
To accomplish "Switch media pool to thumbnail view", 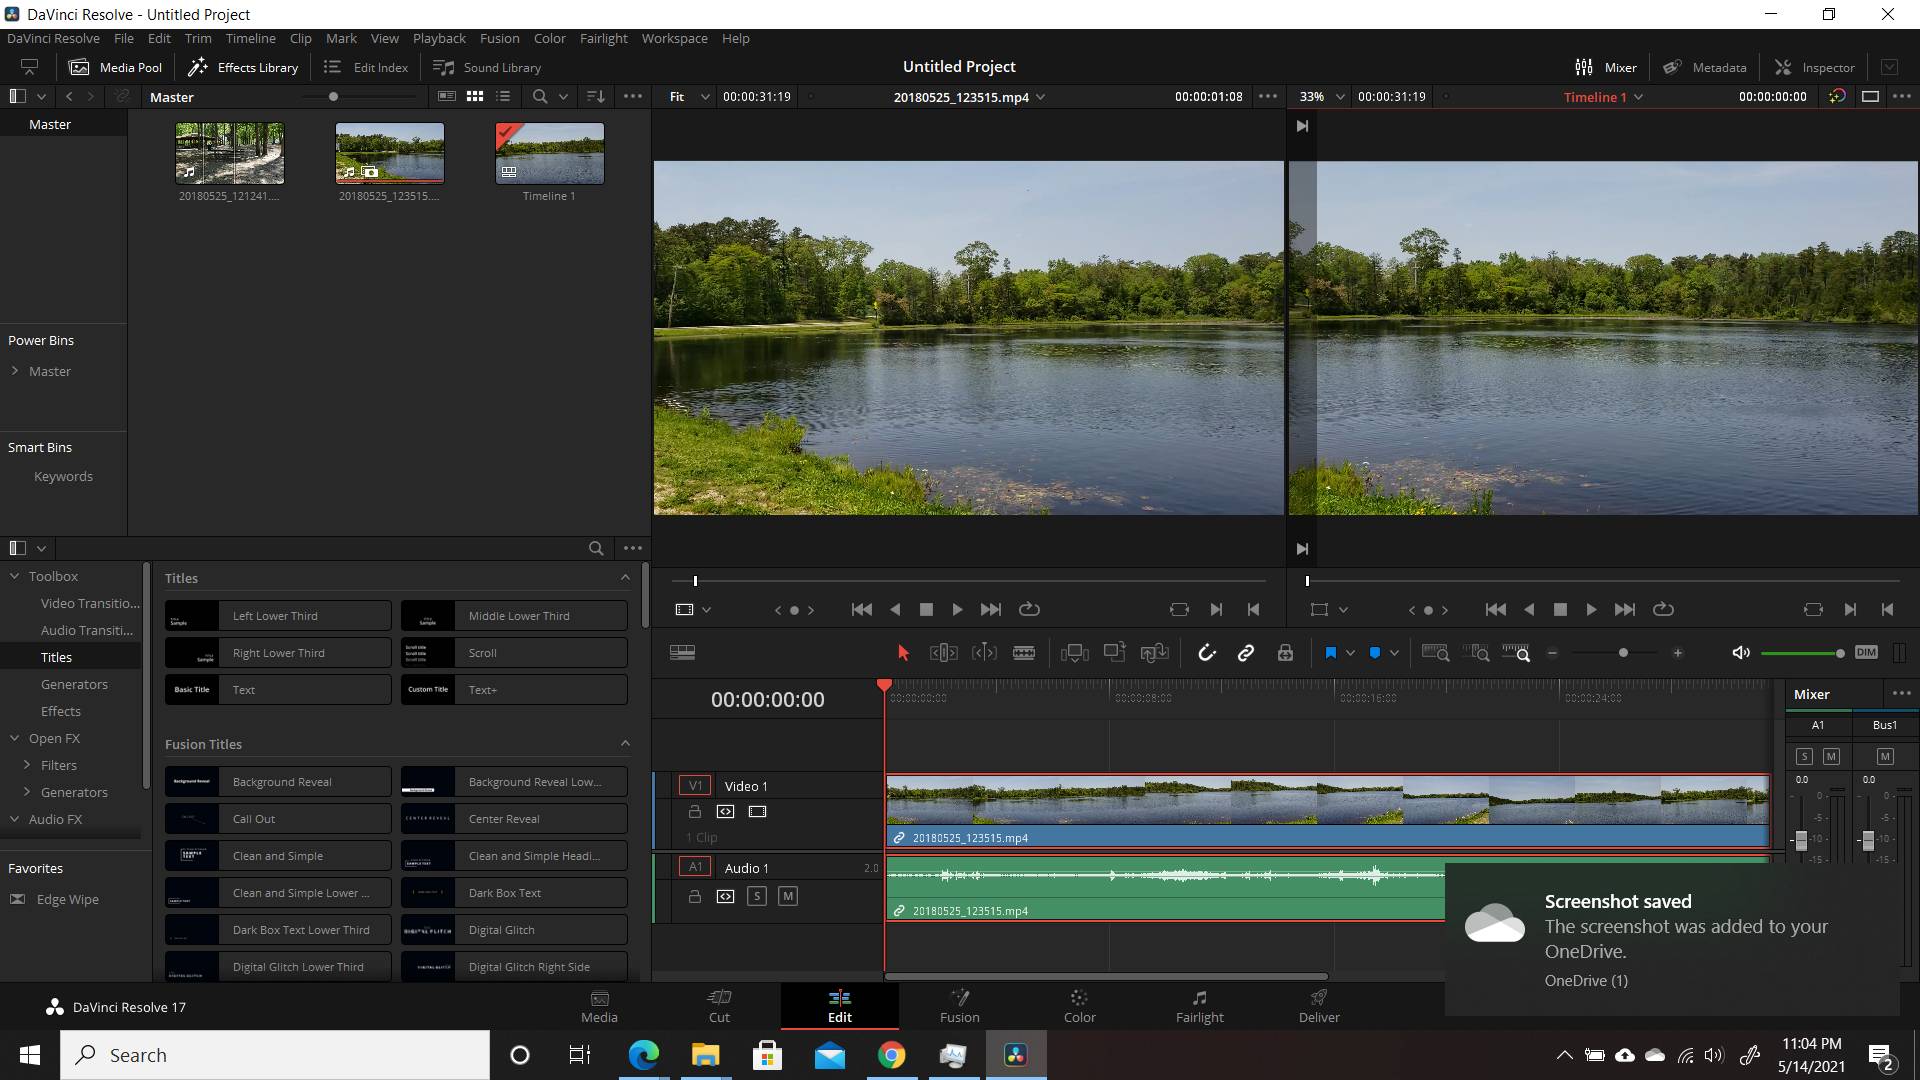I will (475, 97).
